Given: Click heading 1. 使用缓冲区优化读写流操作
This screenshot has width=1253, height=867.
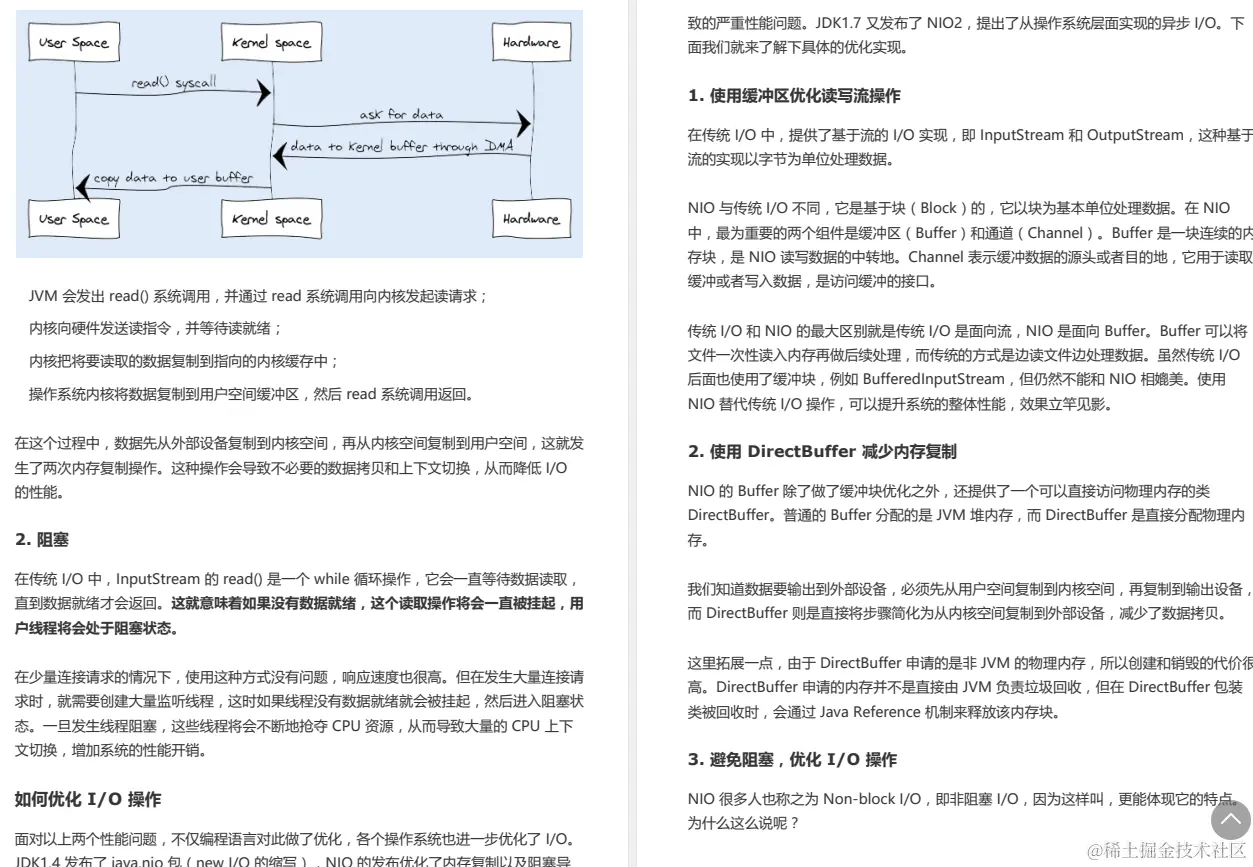Looking at the screenshot, I should coord(795,94).
